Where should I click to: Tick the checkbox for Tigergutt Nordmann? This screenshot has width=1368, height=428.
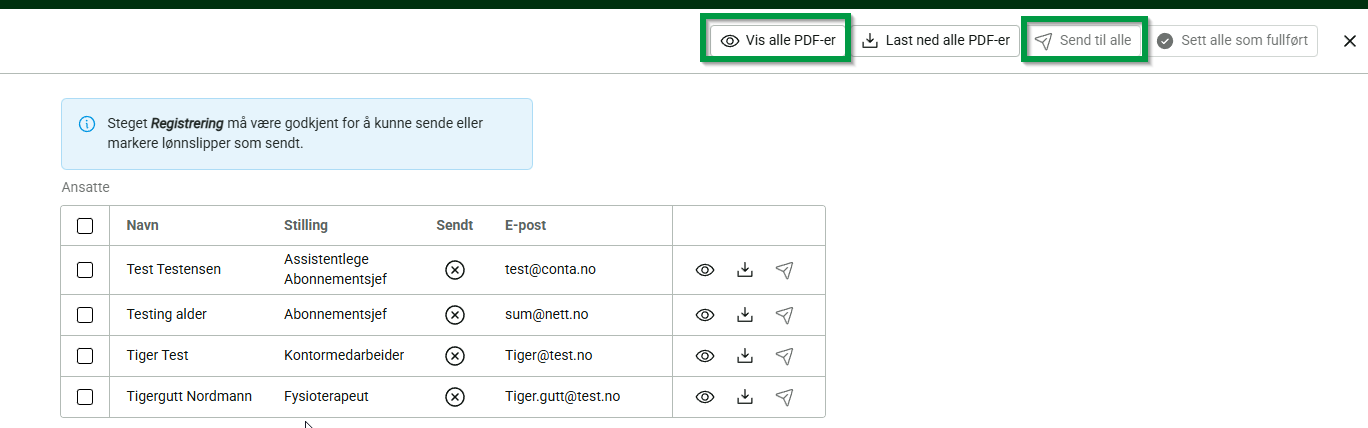(85, 397)
